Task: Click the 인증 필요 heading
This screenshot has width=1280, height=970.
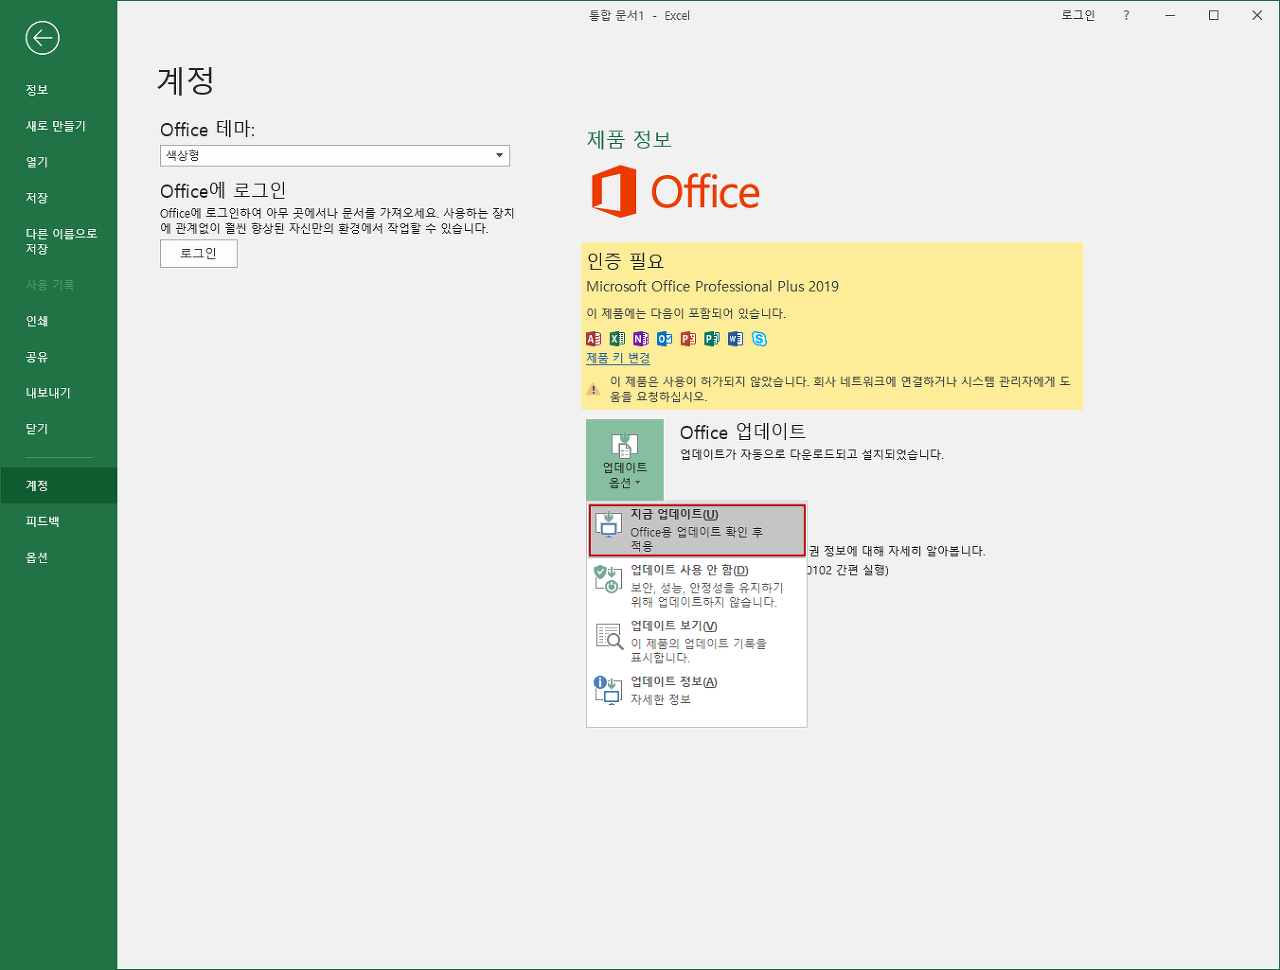Action: pos(625,262)
